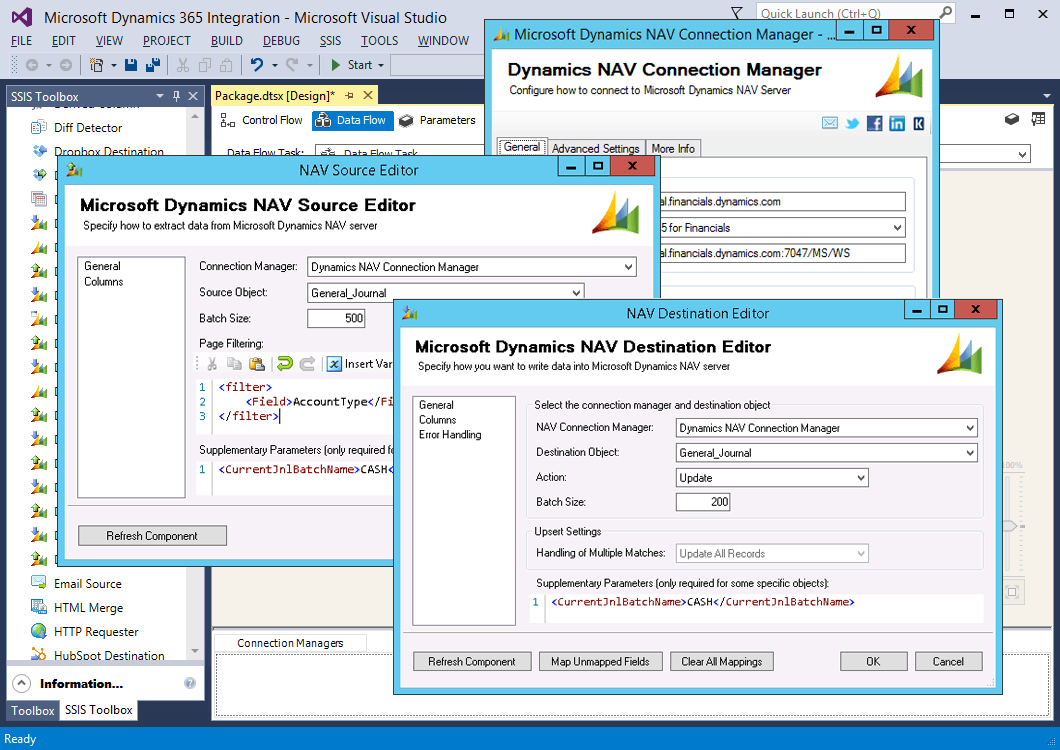Open the SSIS menu
Image resolution: width=1060 pixels, height=750 pixels.
[x=331, y=41]
